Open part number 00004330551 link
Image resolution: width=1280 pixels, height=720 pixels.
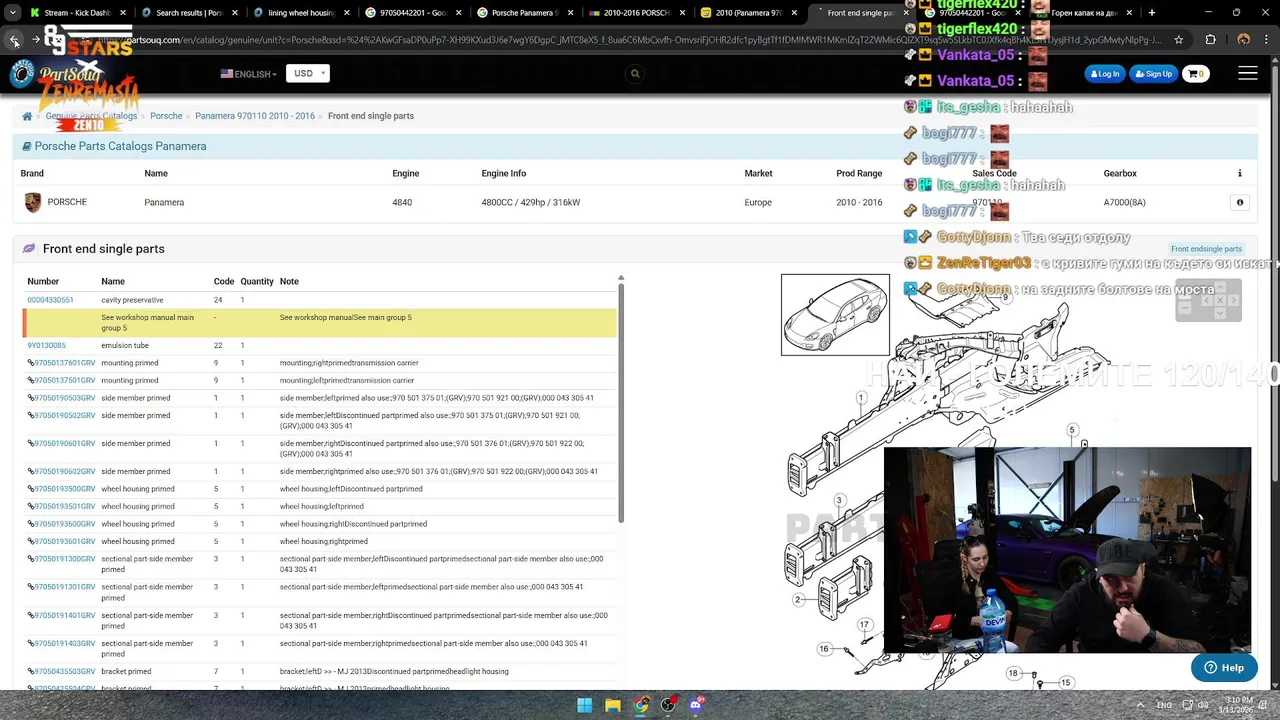coord(50,300)
